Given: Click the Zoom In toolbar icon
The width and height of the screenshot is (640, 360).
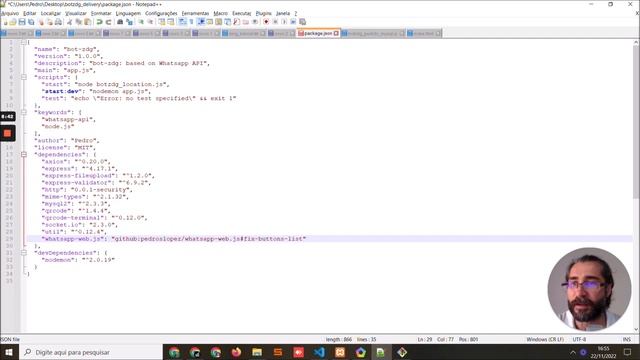Looking at the screenshot, I should [141, 22].
